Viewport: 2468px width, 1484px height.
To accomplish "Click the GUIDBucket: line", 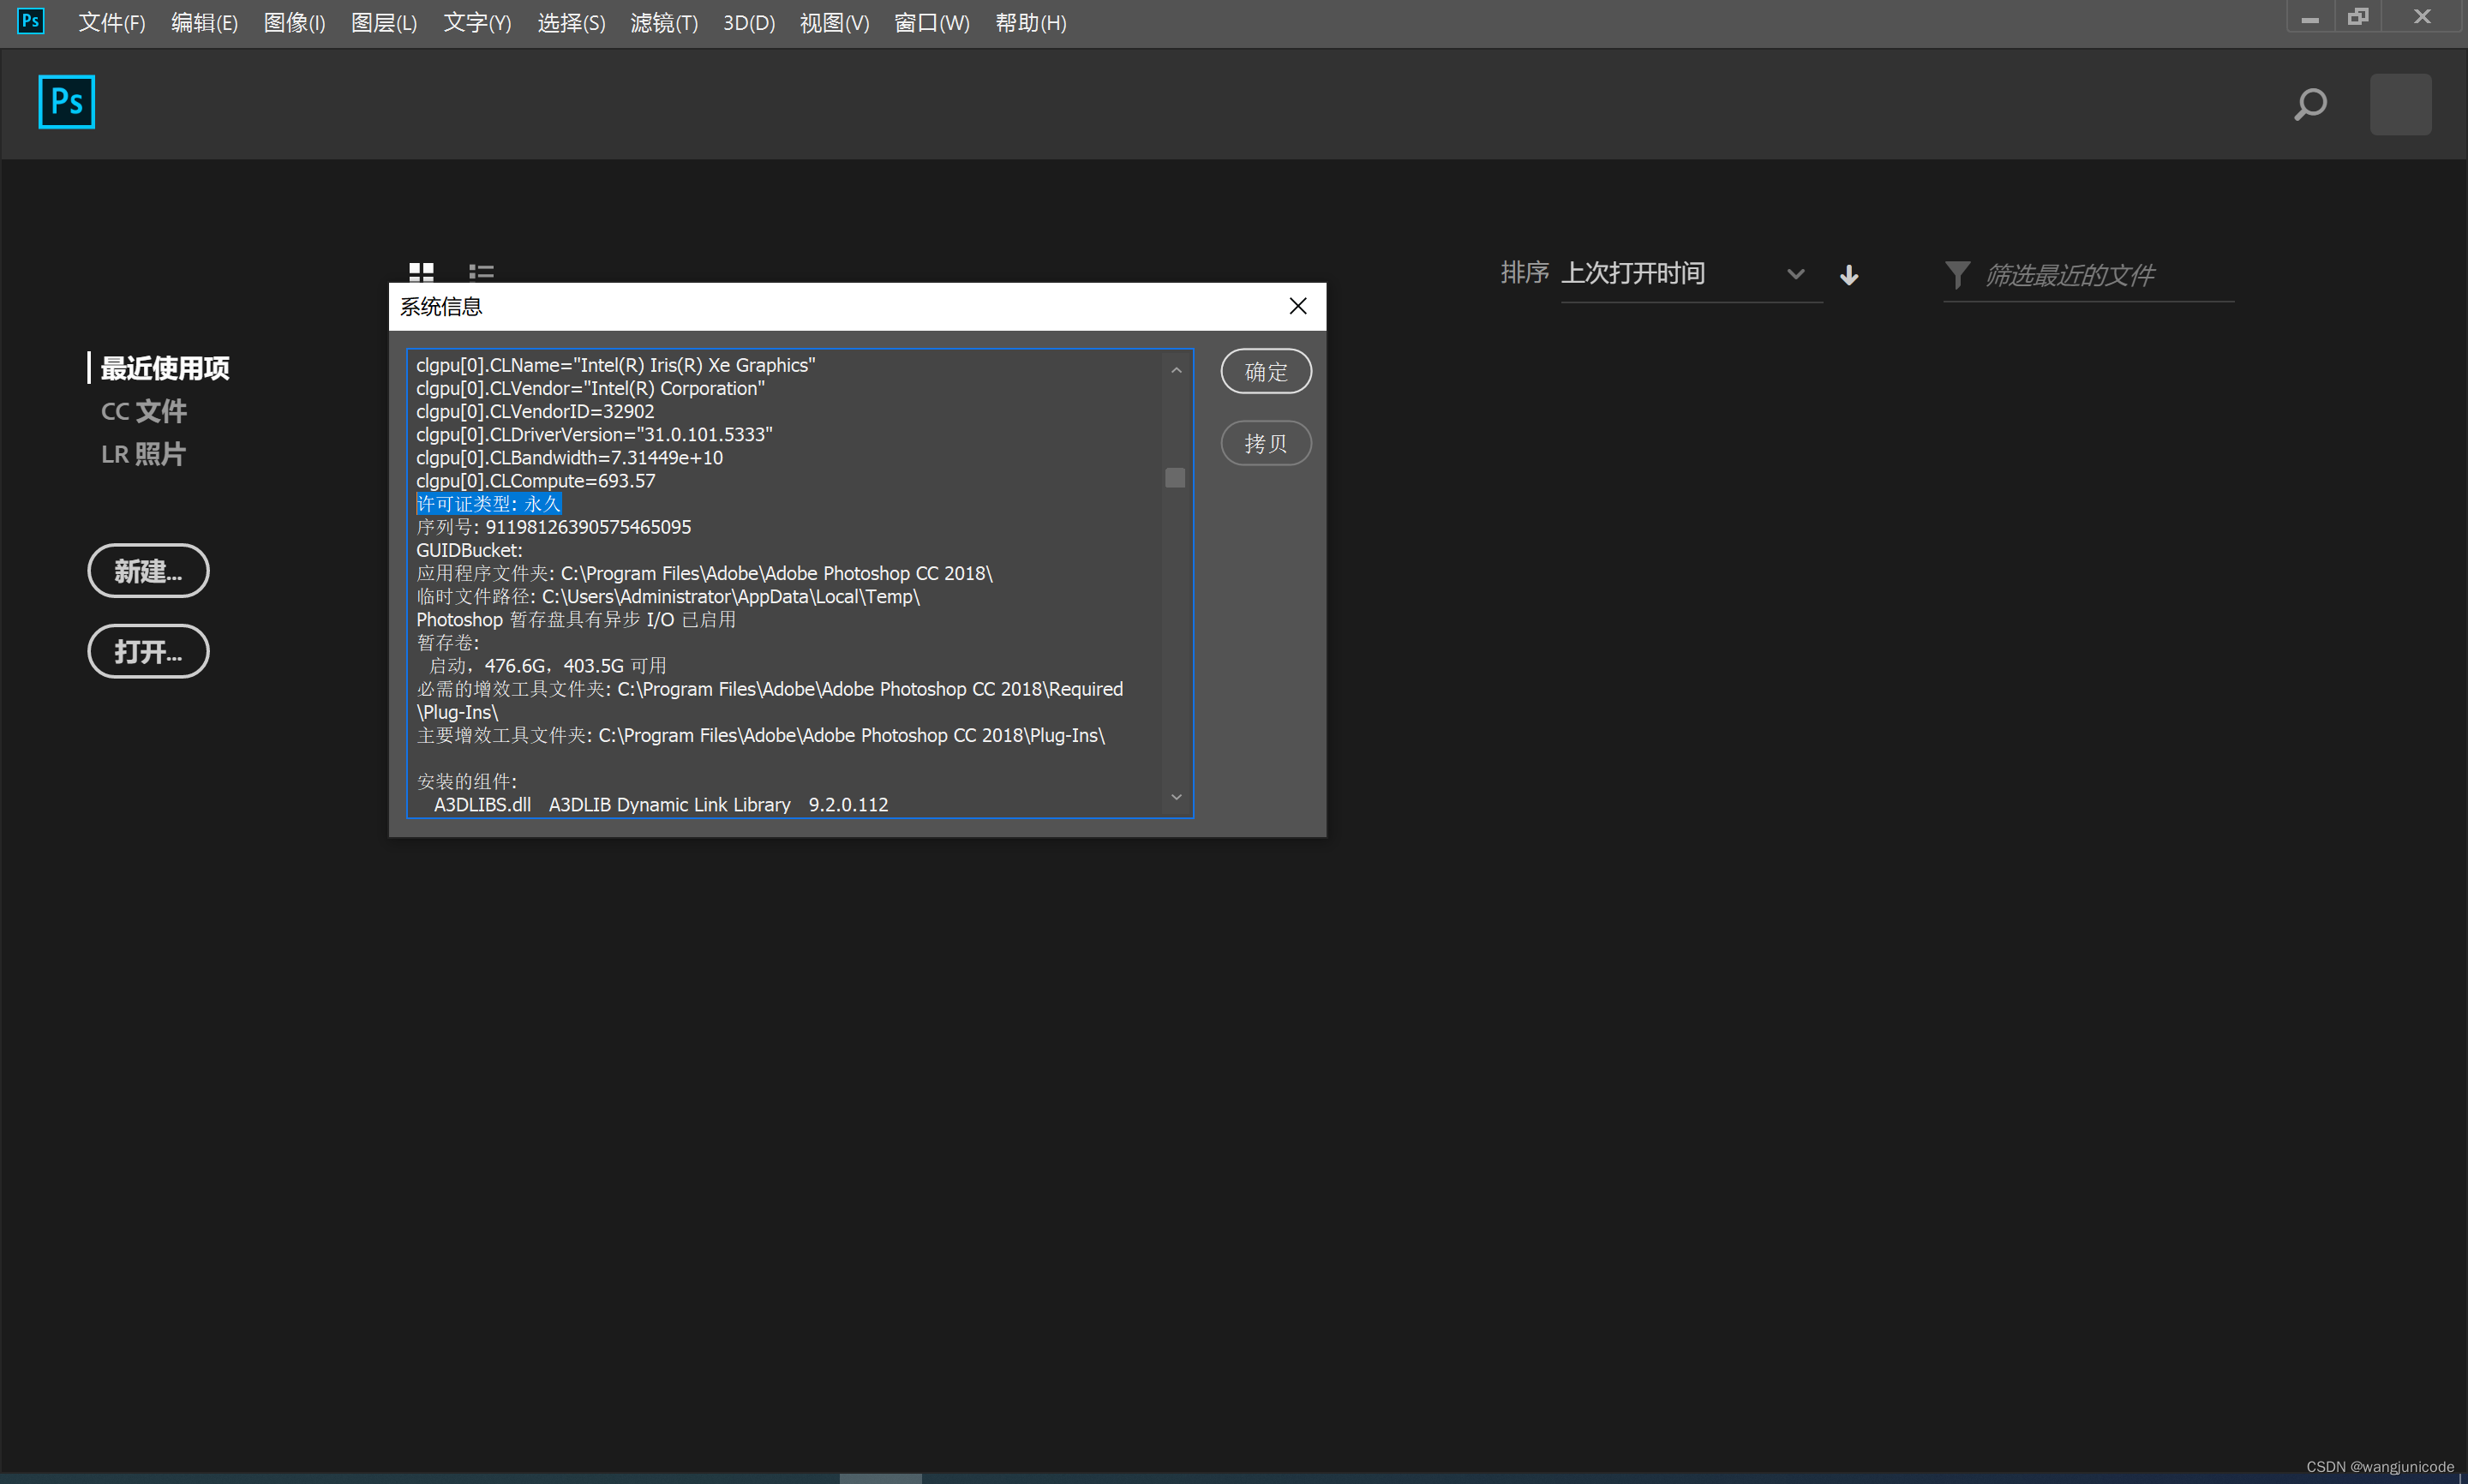I will tap(469, 550).
